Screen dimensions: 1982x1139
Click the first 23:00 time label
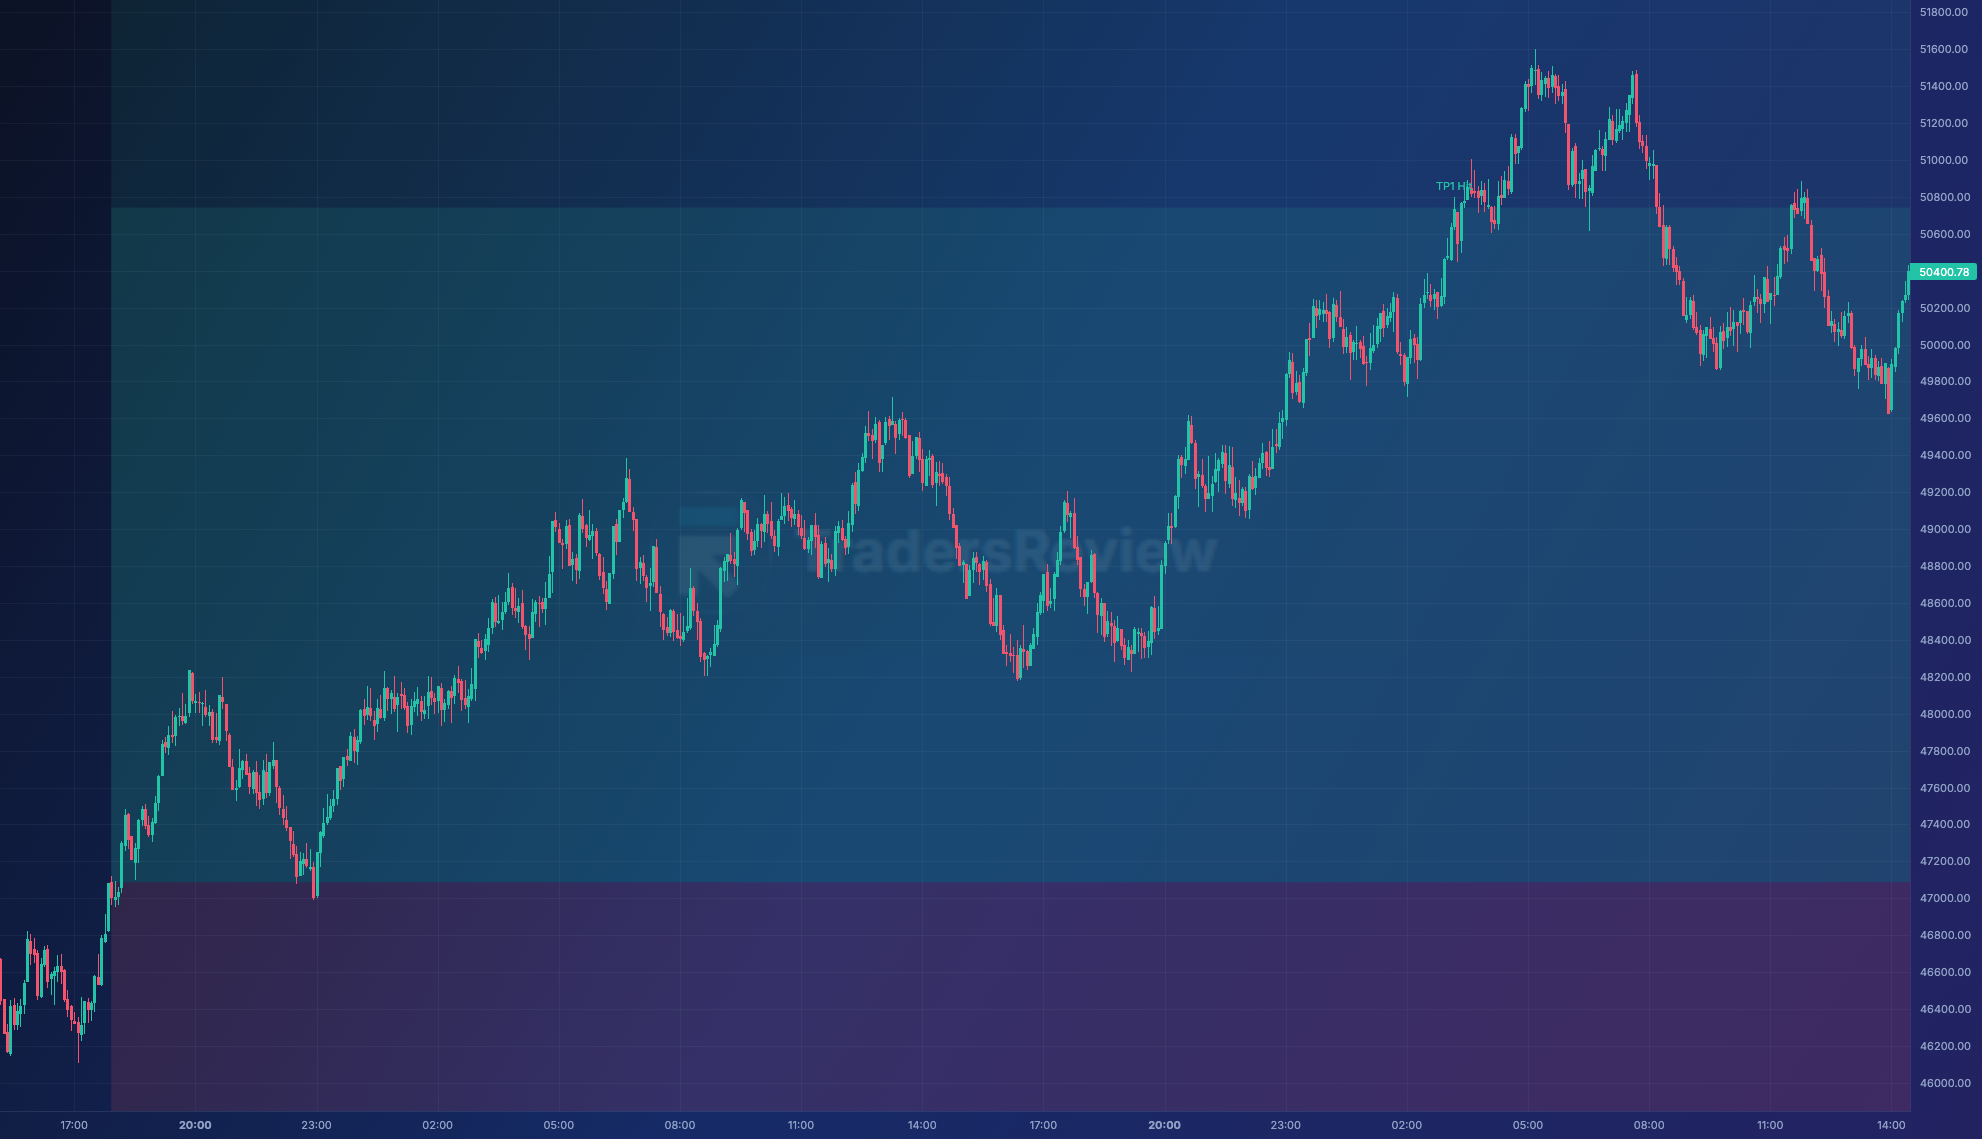tap(316, 1125)
